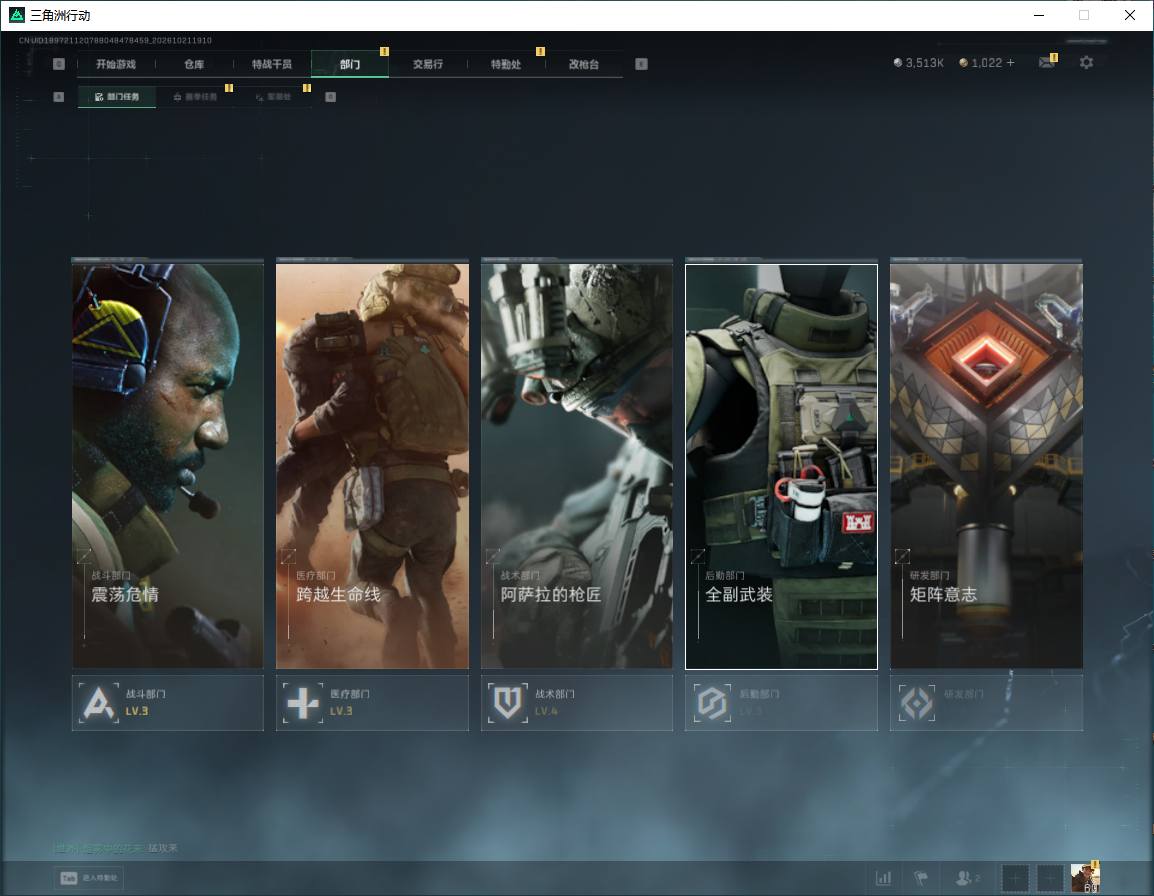The height and width of the screenshot is (896, 1154).
Task: Open the 特勤处 tab
Action: pyautogui.click(x=506, y=64)
